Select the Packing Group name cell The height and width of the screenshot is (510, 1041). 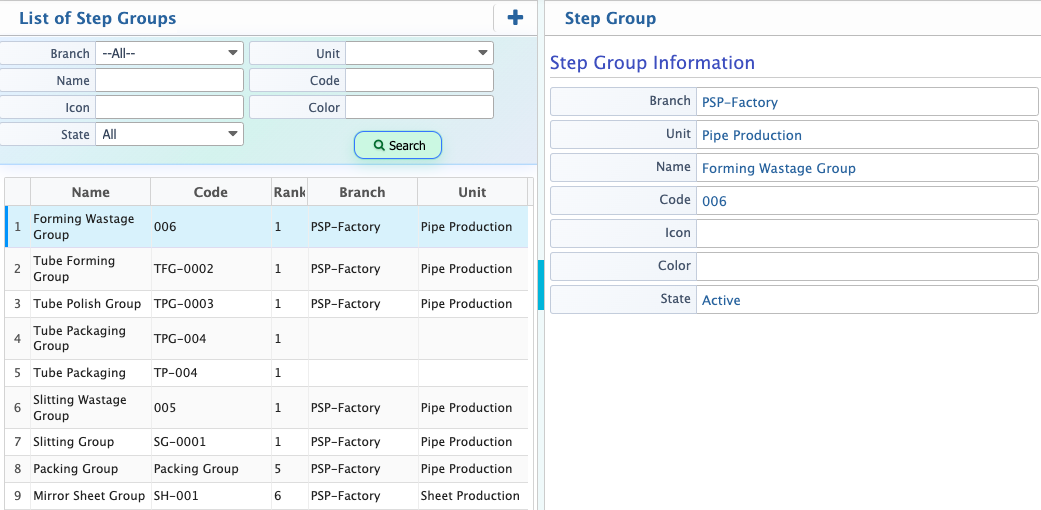coord(91,469)
